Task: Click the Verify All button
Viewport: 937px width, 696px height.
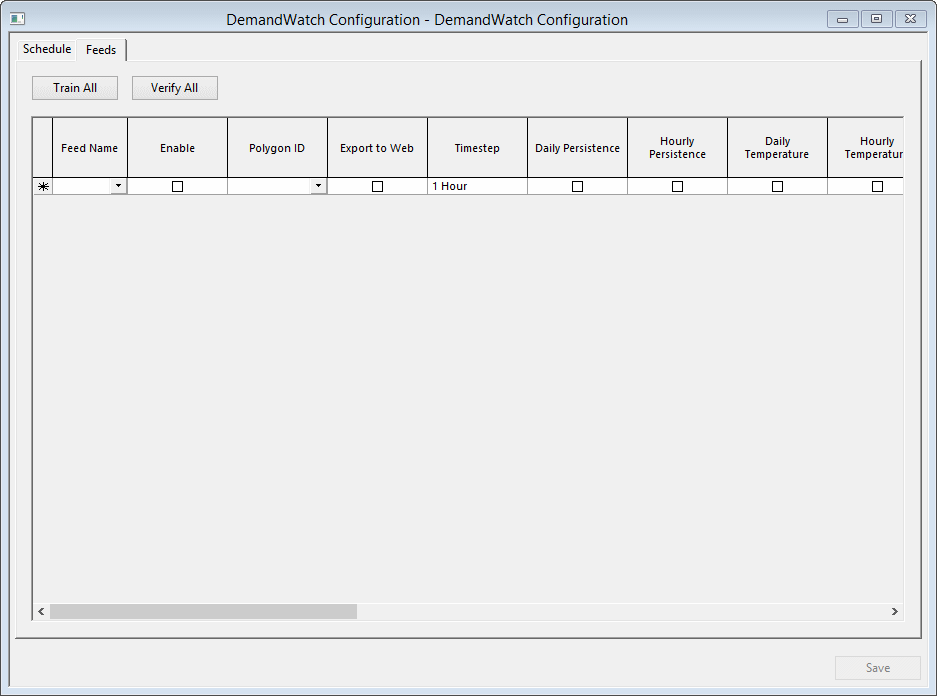Action: tap(174, 87)
